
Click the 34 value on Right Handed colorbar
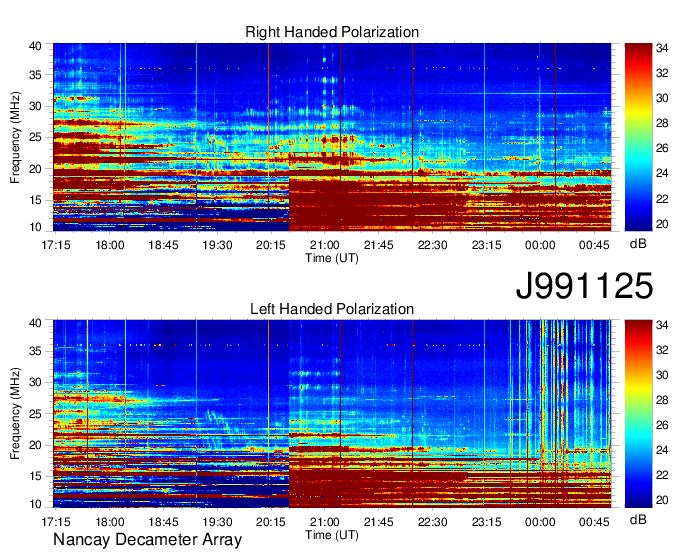click(x=663, y=49)
